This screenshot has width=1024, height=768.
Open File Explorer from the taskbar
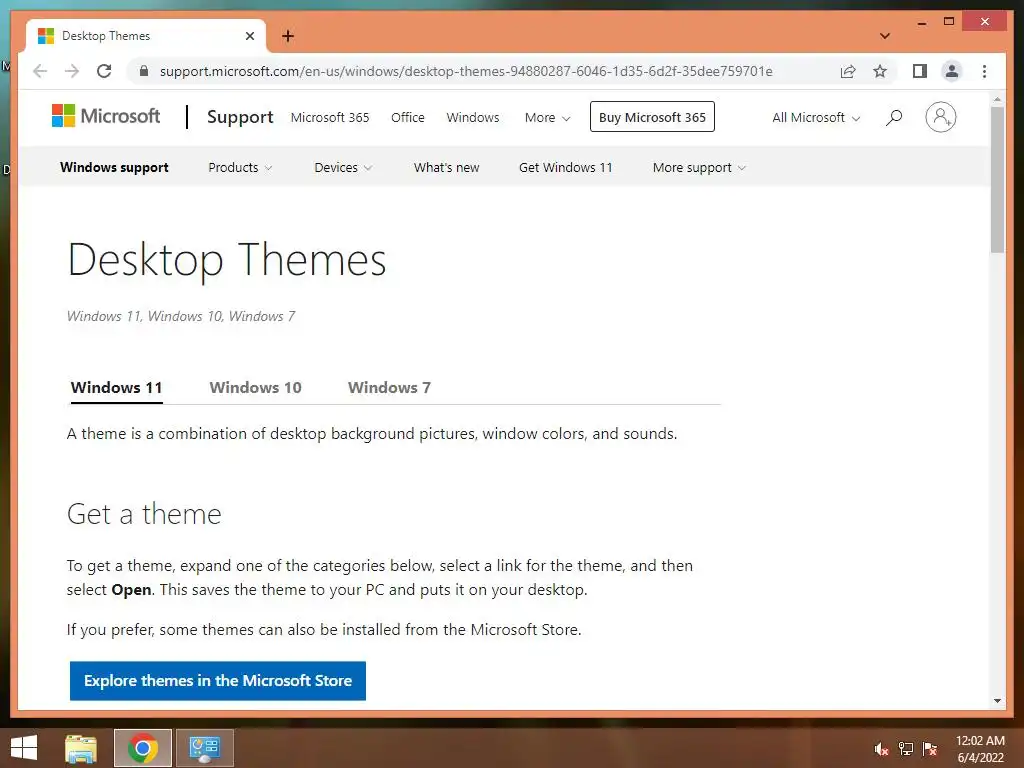pos(81,748)
